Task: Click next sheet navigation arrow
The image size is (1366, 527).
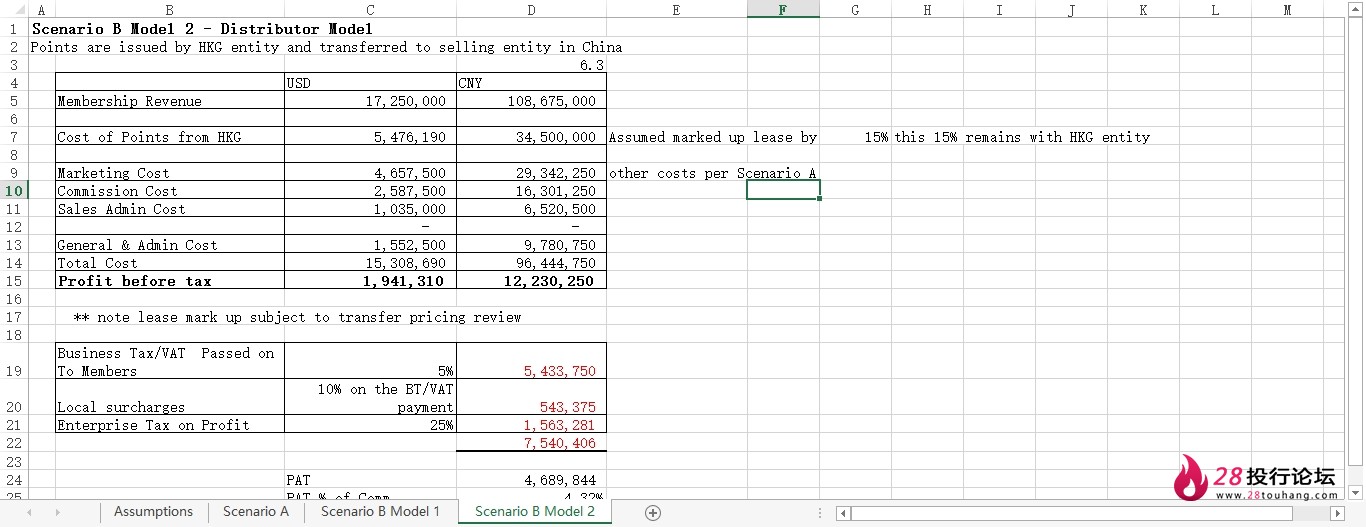Action: coord(57,512)
